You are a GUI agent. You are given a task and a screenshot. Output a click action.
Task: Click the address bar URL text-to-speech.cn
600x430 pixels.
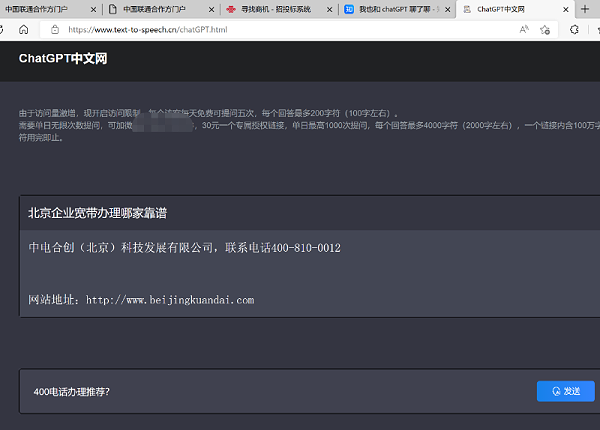(x=148, y=29)
